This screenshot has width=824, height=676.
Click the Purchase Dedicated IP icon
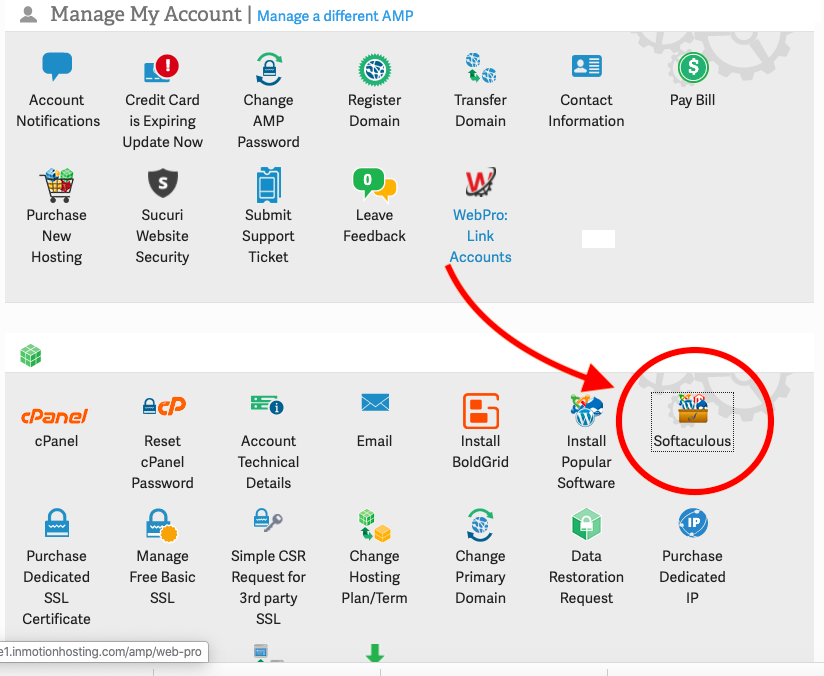point(693,523)
